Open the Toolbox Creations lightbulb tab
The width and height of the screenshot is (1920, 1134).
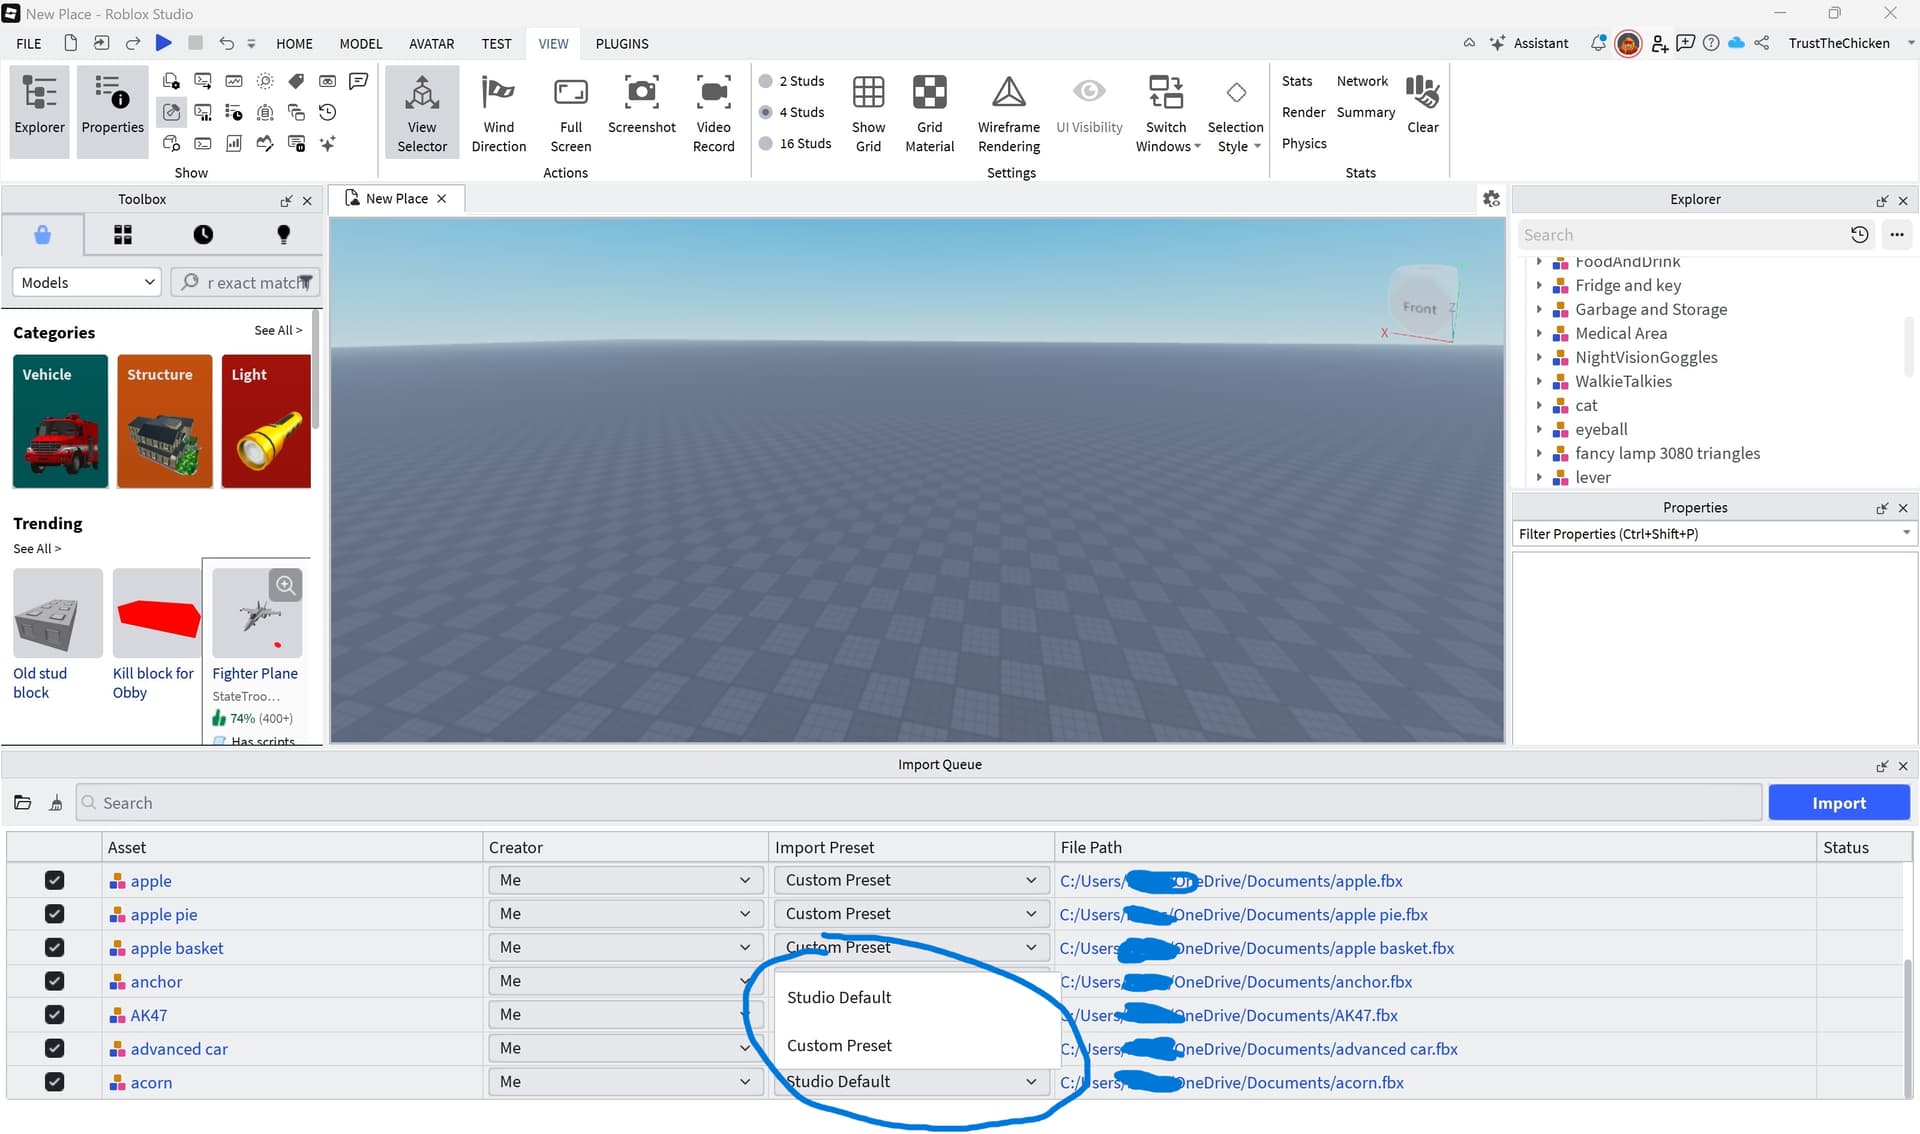pos(283,235)
